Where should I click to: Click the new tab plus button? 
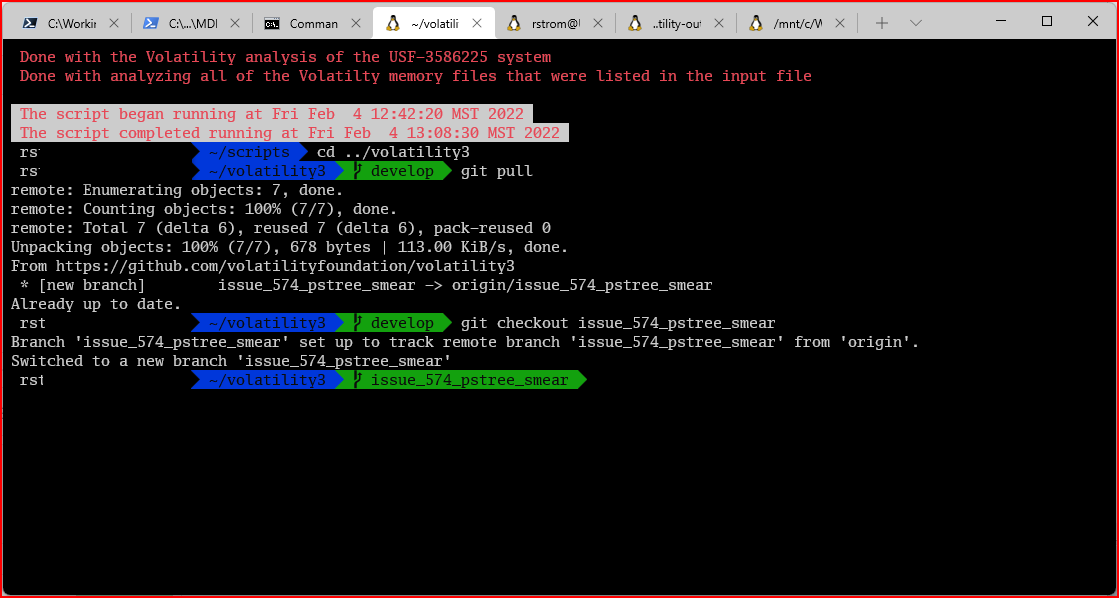coord(881,21)
